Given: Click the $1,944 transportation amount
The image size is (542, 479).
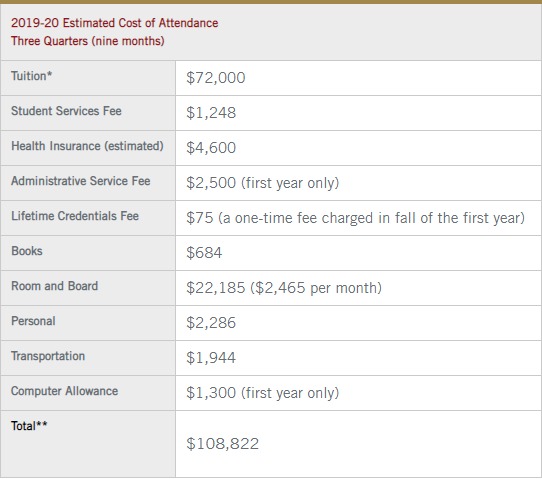Looking at the screenshot, I should coord(211,358).
